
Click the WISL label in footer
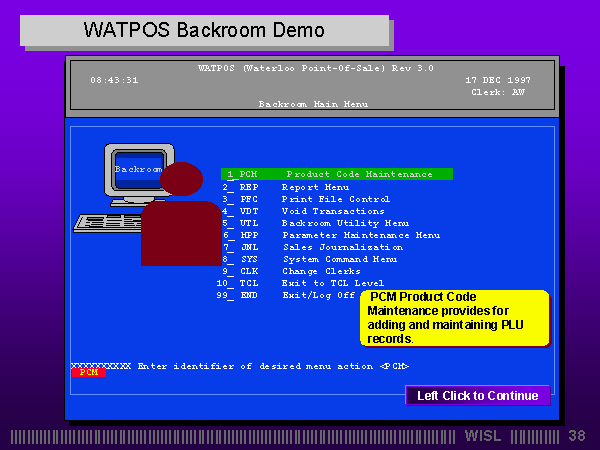(485, 436)
